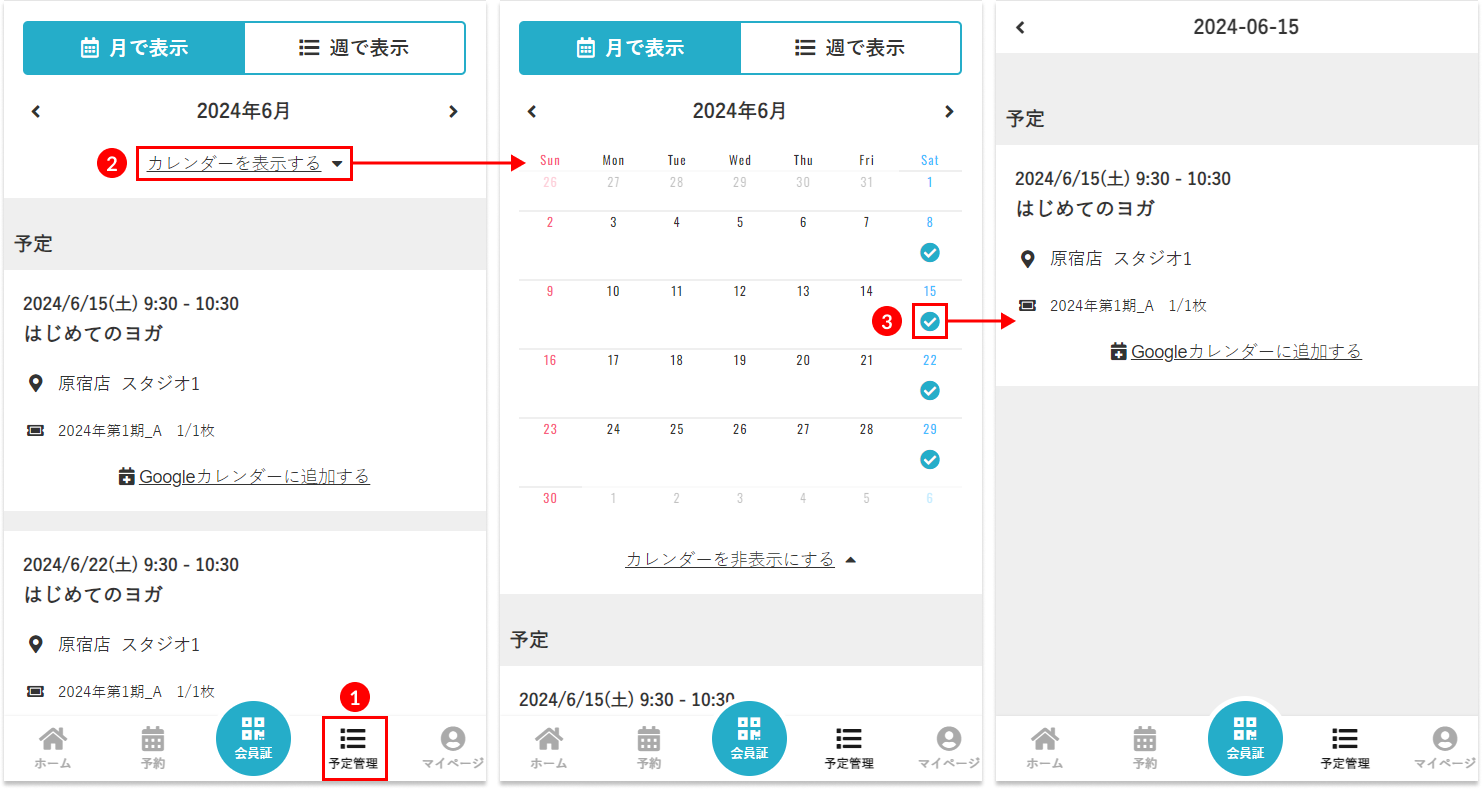1482x789 pixels.
Task: Select the checkmark on June 8
Action: pos(930,253)
